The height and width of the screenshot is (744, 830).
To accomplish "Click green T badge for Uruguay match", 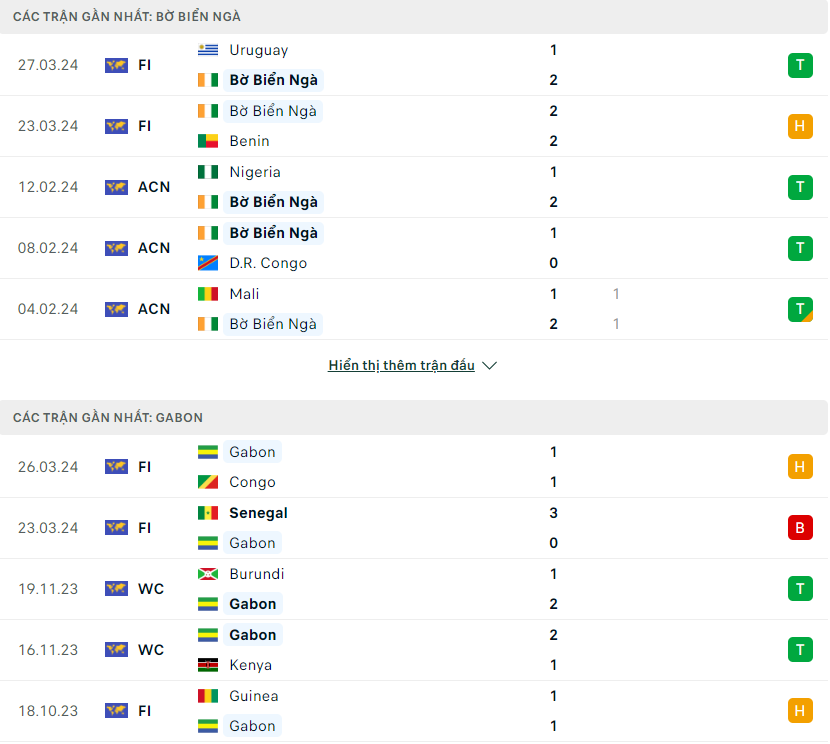I will pos(800,65).
